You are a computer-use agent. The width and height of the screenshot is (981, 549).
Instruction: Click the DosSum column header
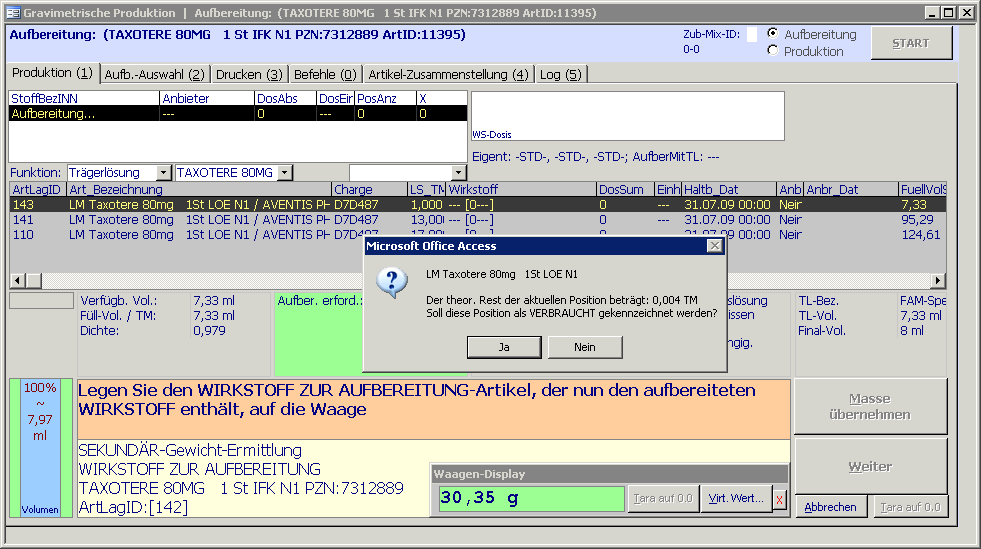tap(625, 189)
